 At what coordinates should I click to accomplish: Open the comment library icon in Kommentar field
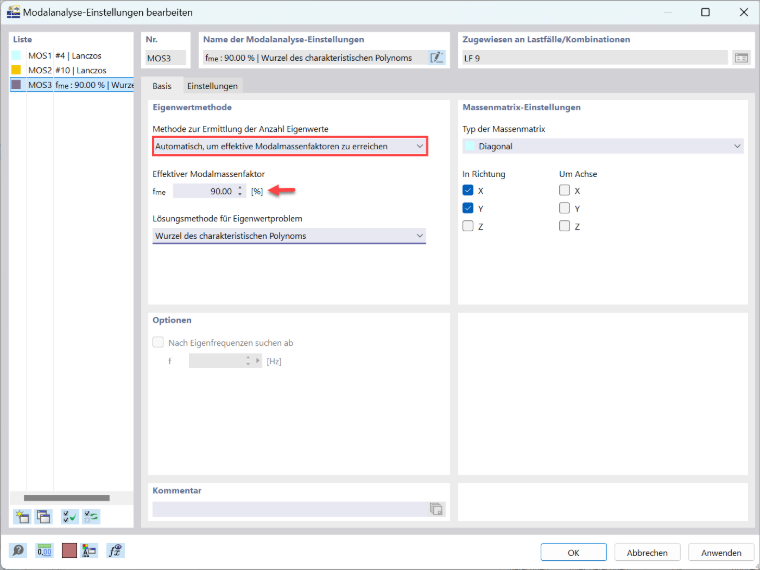[x=436, y=509]
